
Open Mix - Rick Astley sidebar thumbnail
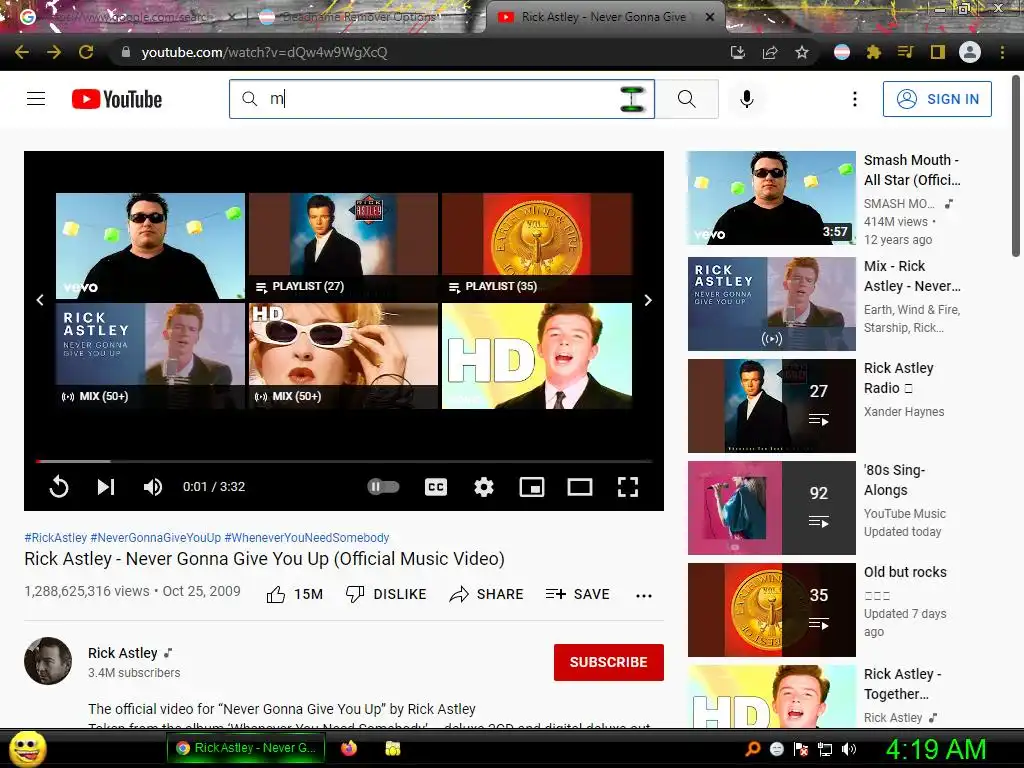771,304
